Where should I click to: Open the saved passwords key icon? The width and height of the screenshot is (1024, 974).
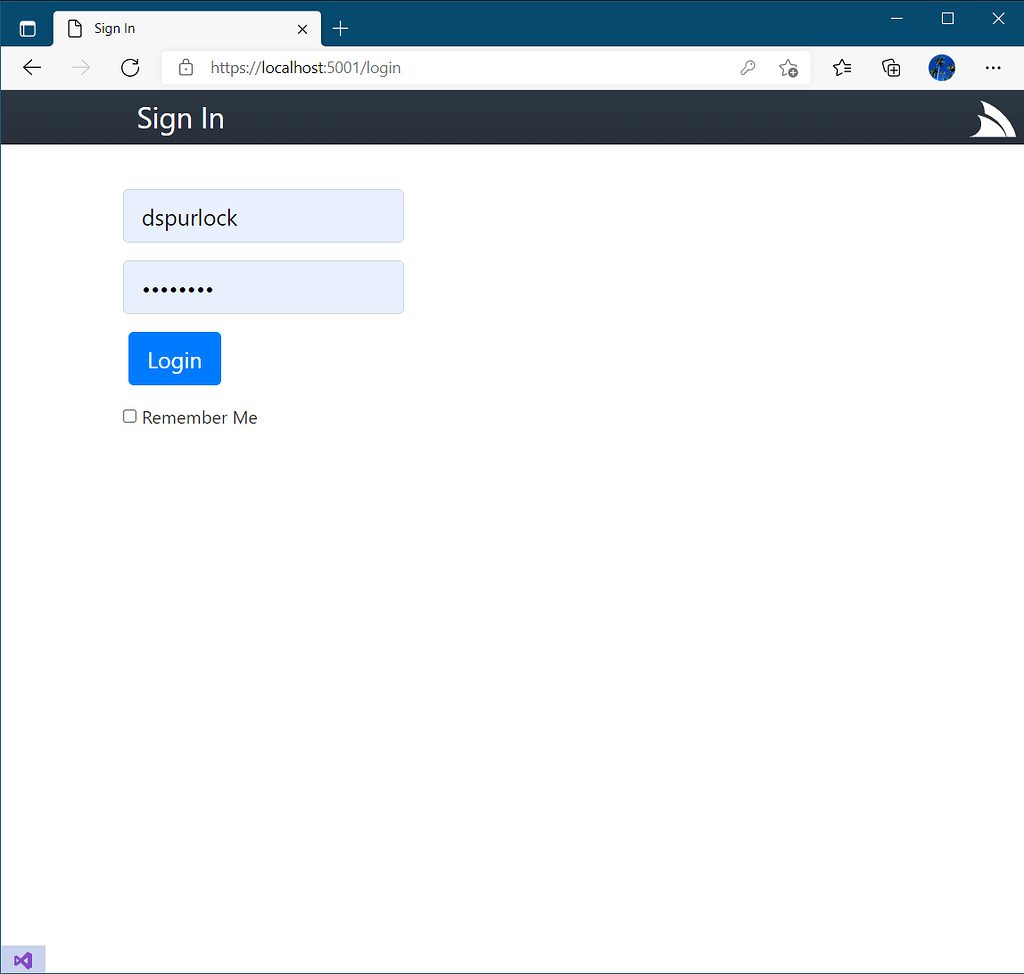pos(748,67)
